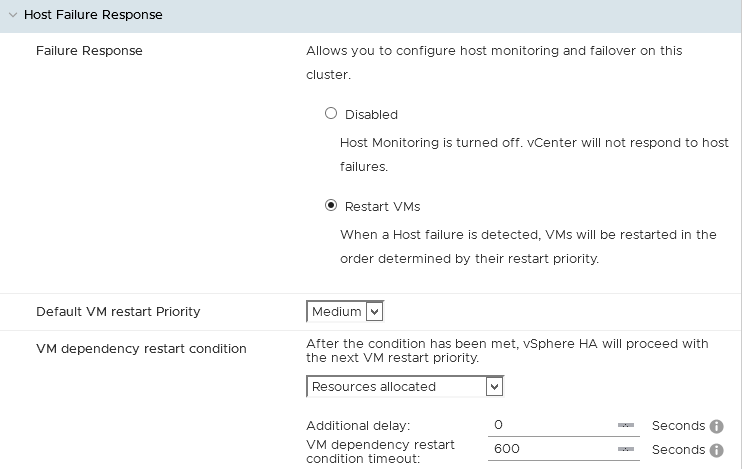The width and height of the screenshot is (743, 469).
Task: Collapse the Host Failure Response chevron
Action: (x=13, y=15)
